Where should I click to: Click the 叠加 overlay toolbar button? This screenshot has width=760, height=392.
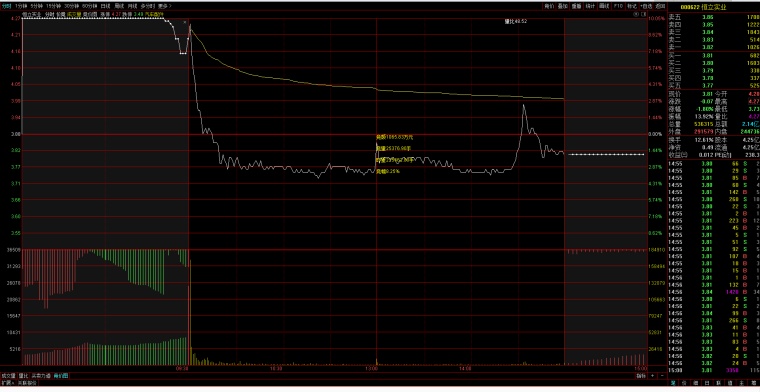pos(562,6)
